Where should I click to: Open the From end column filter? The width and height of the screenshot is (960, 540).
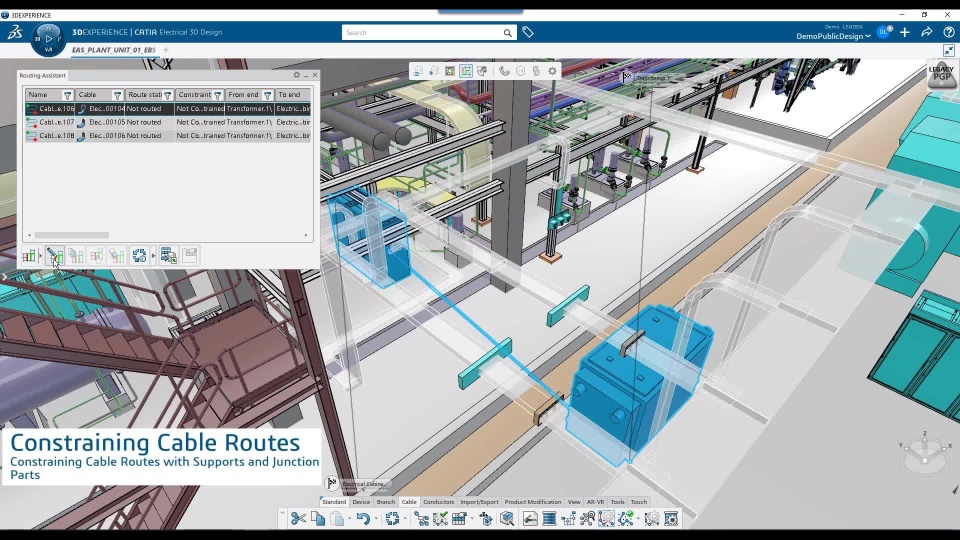point(268,95)
